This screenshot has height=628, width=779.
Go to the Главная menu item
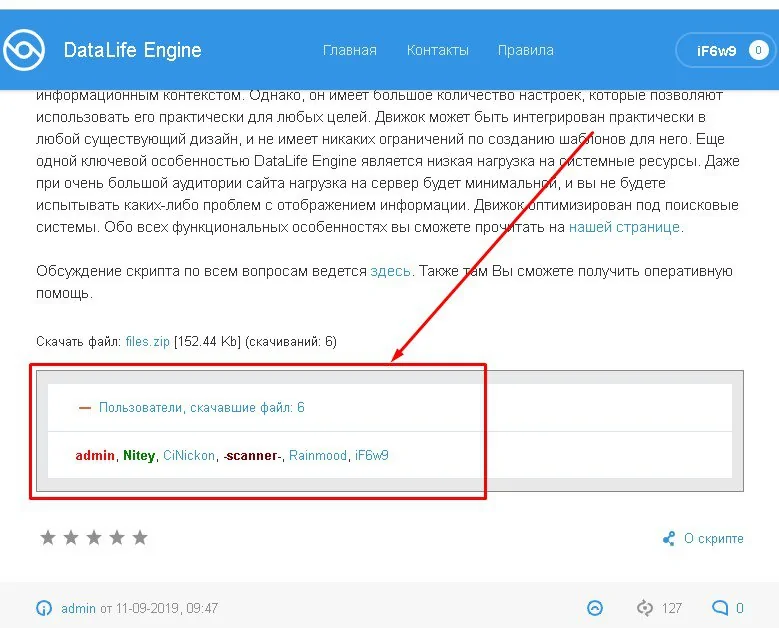350,50
